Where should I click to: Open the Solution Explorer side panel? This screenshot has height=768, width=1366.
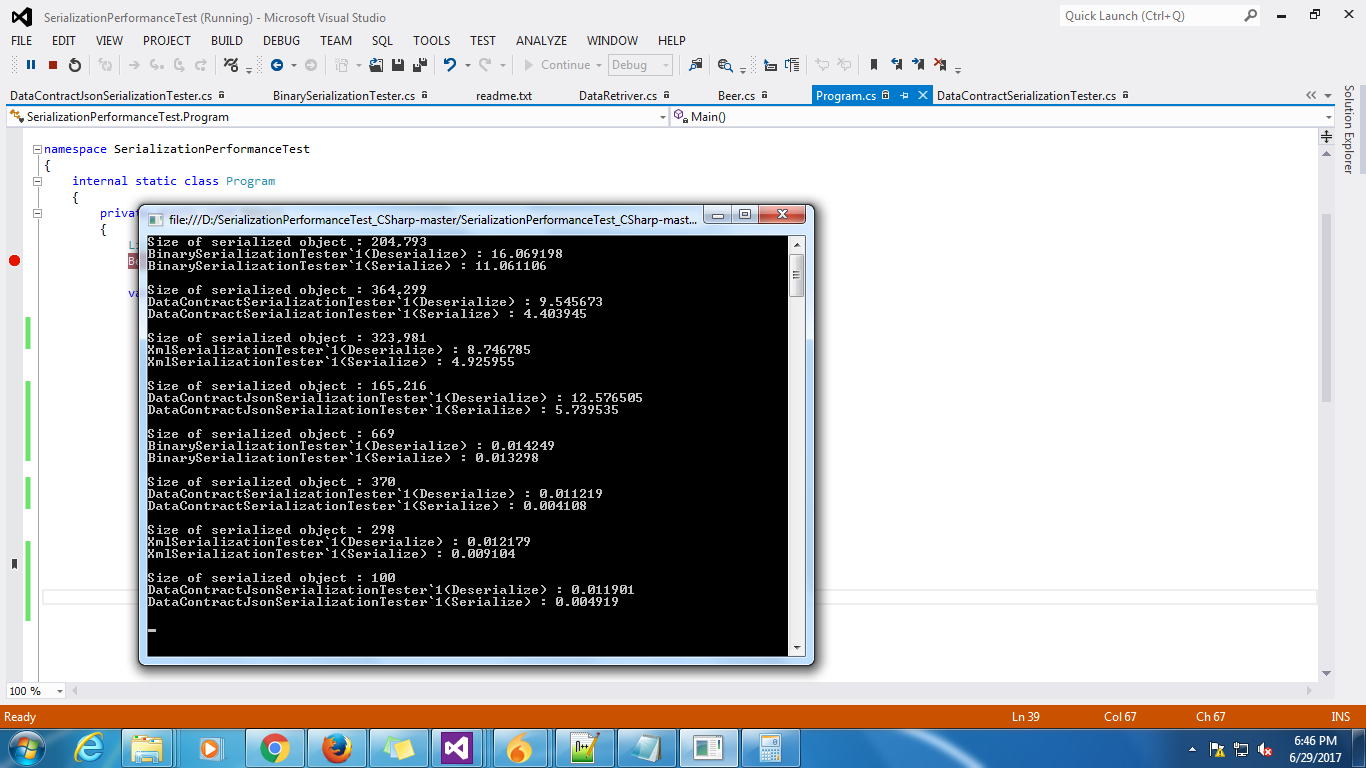coord(1349,130)
